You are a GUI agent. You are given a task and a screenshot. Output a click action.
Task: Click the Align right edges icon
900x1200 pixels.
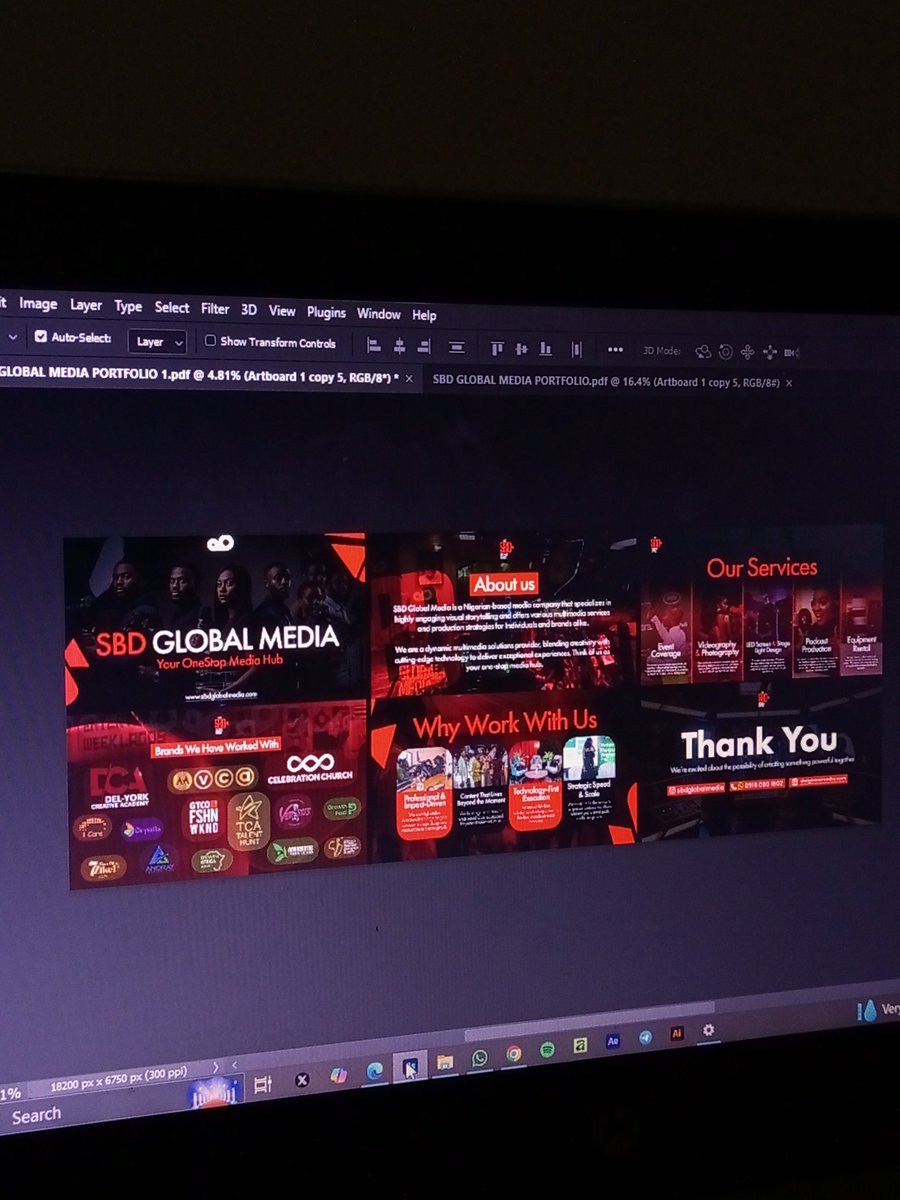424,347
